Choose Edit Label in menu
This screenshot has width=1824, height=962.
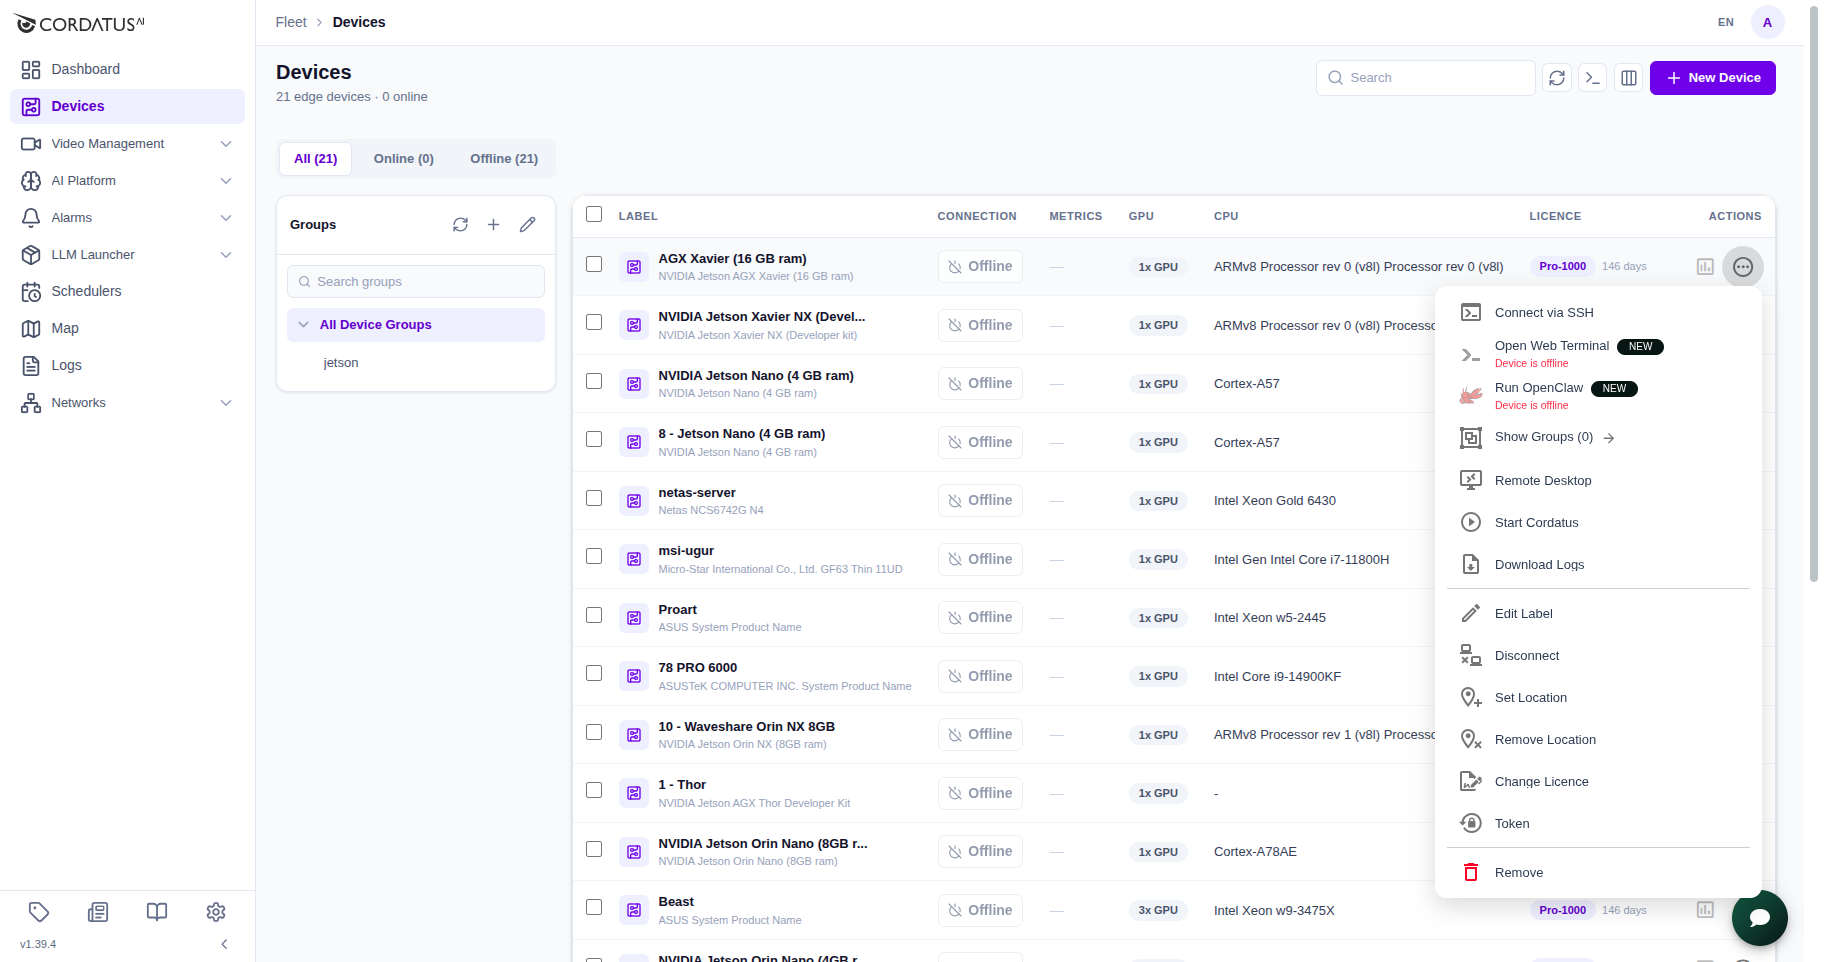tap(1598, 614)
